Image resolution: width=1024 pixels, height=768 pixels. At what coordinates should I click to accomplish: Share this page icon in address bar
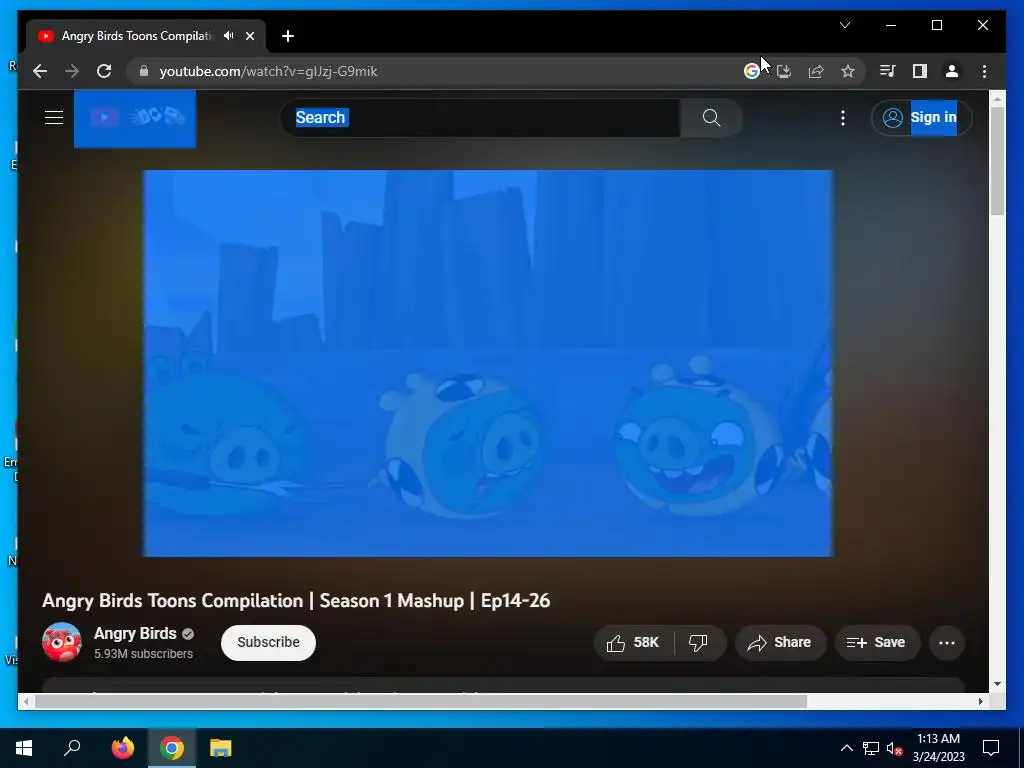(816, 71)
